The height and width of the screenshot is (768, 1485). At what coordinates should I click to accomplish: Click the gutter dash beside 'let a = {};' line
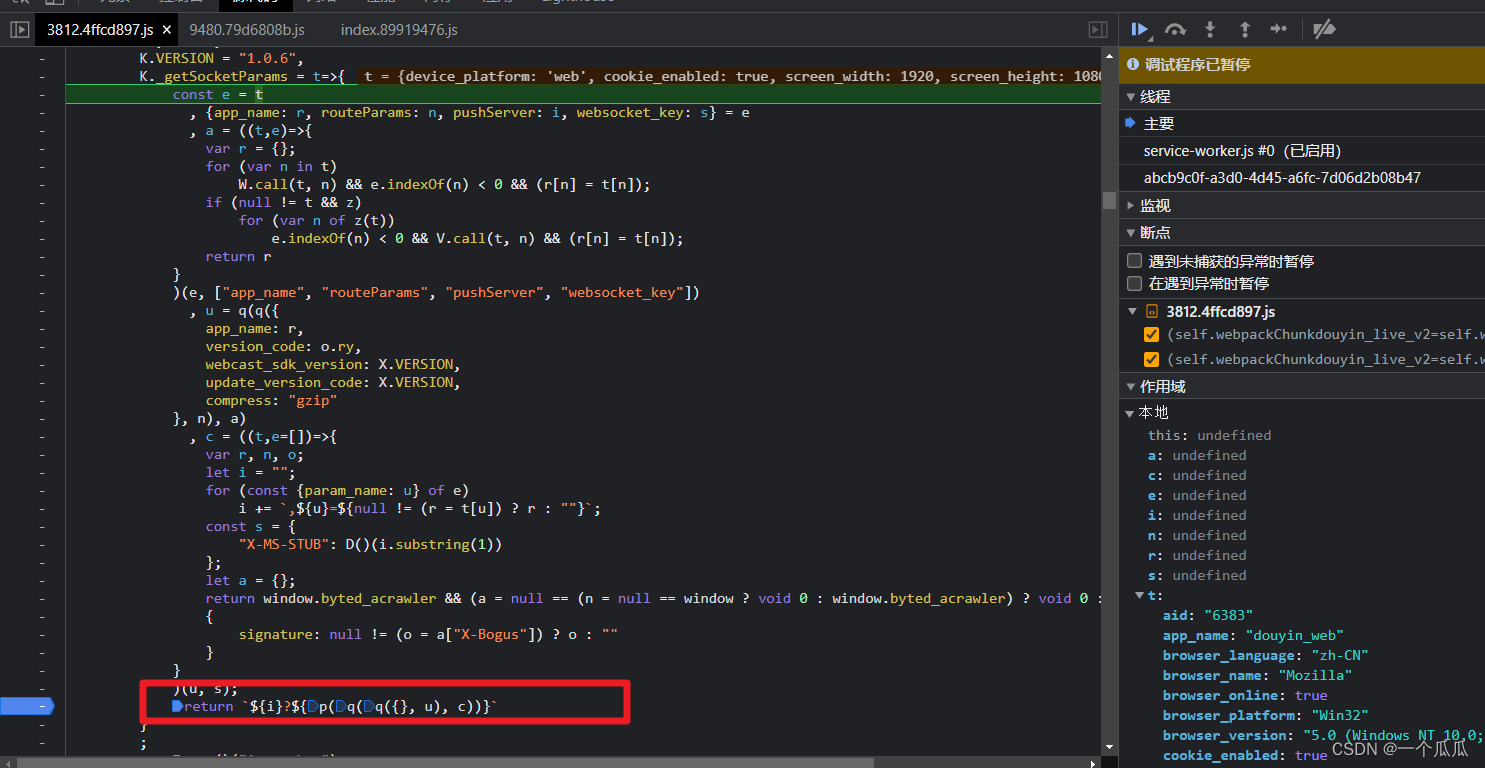click(41, 580)
